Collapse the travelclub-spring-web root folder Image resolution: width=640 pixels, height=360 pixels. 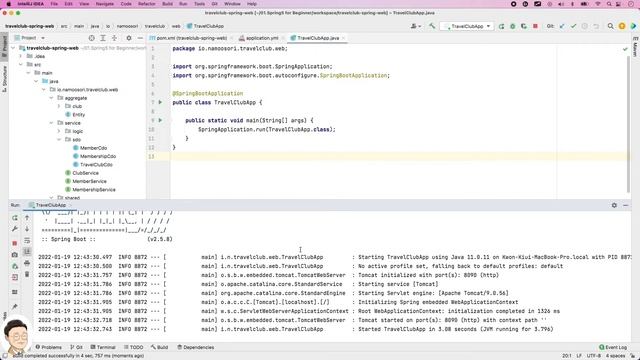[x=13, y=48]
